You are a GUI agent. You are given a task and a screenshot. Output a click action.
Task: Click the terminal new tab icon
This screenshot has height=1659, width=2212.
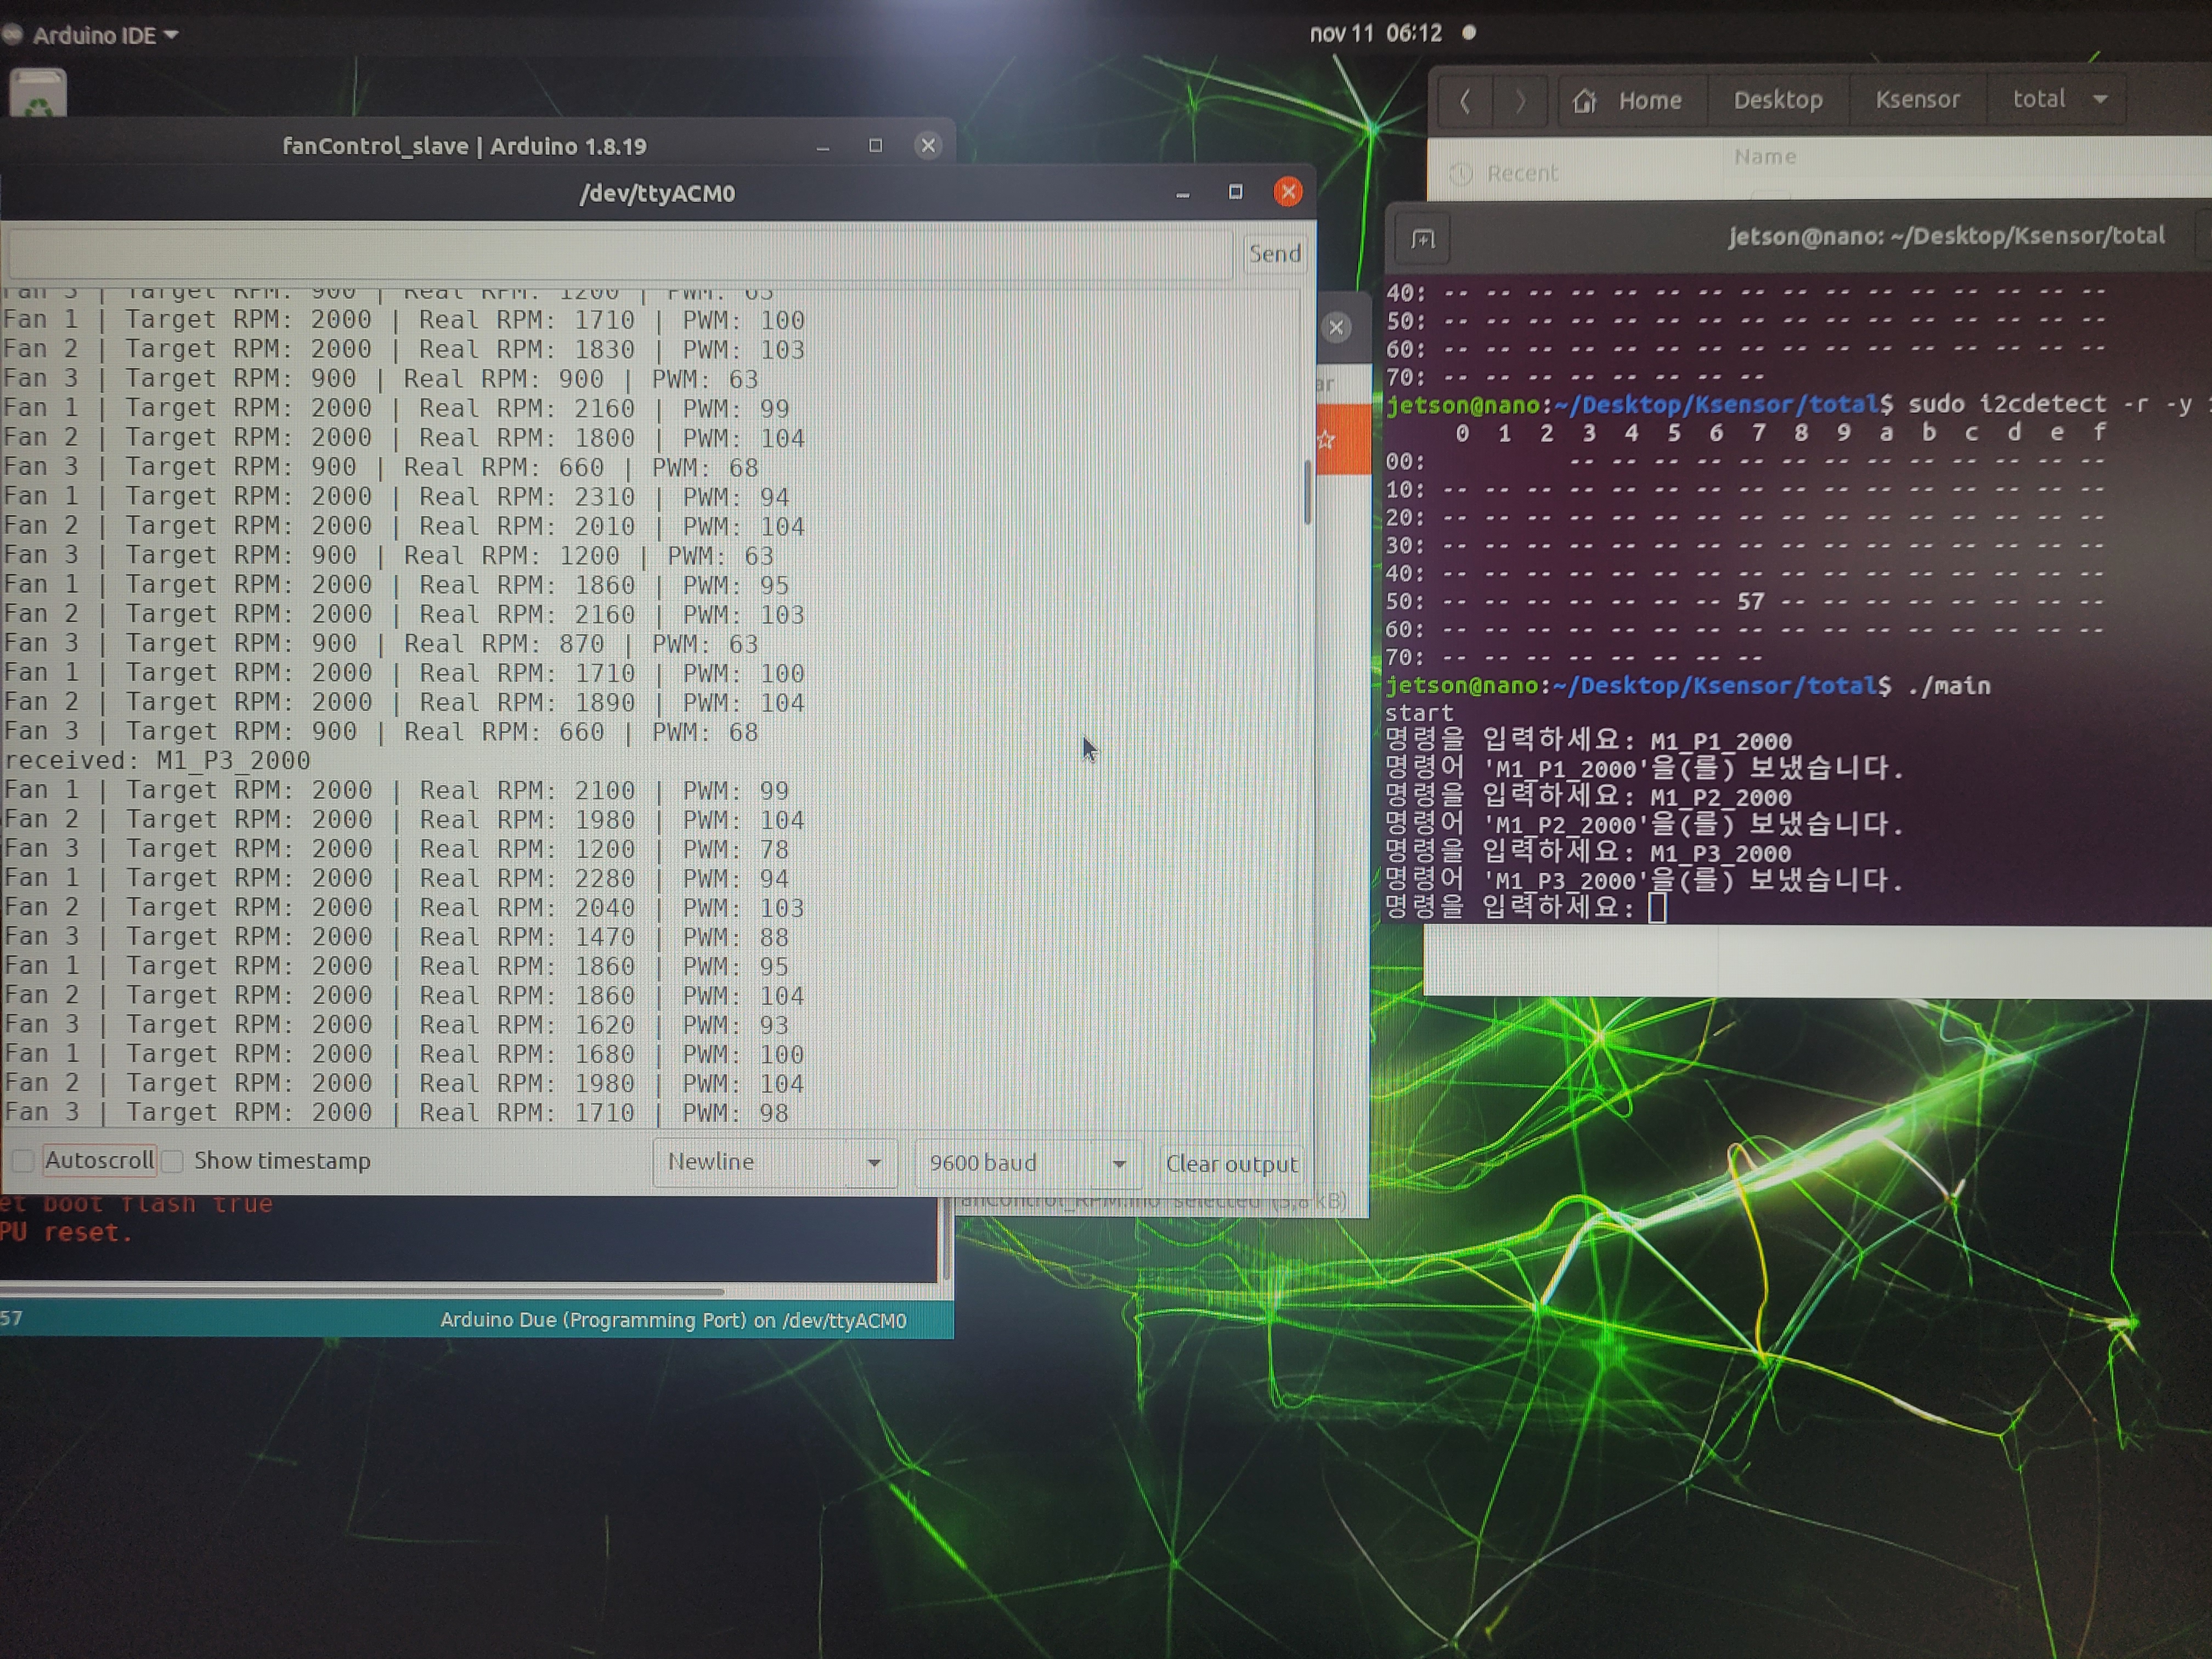[1422, 239]
